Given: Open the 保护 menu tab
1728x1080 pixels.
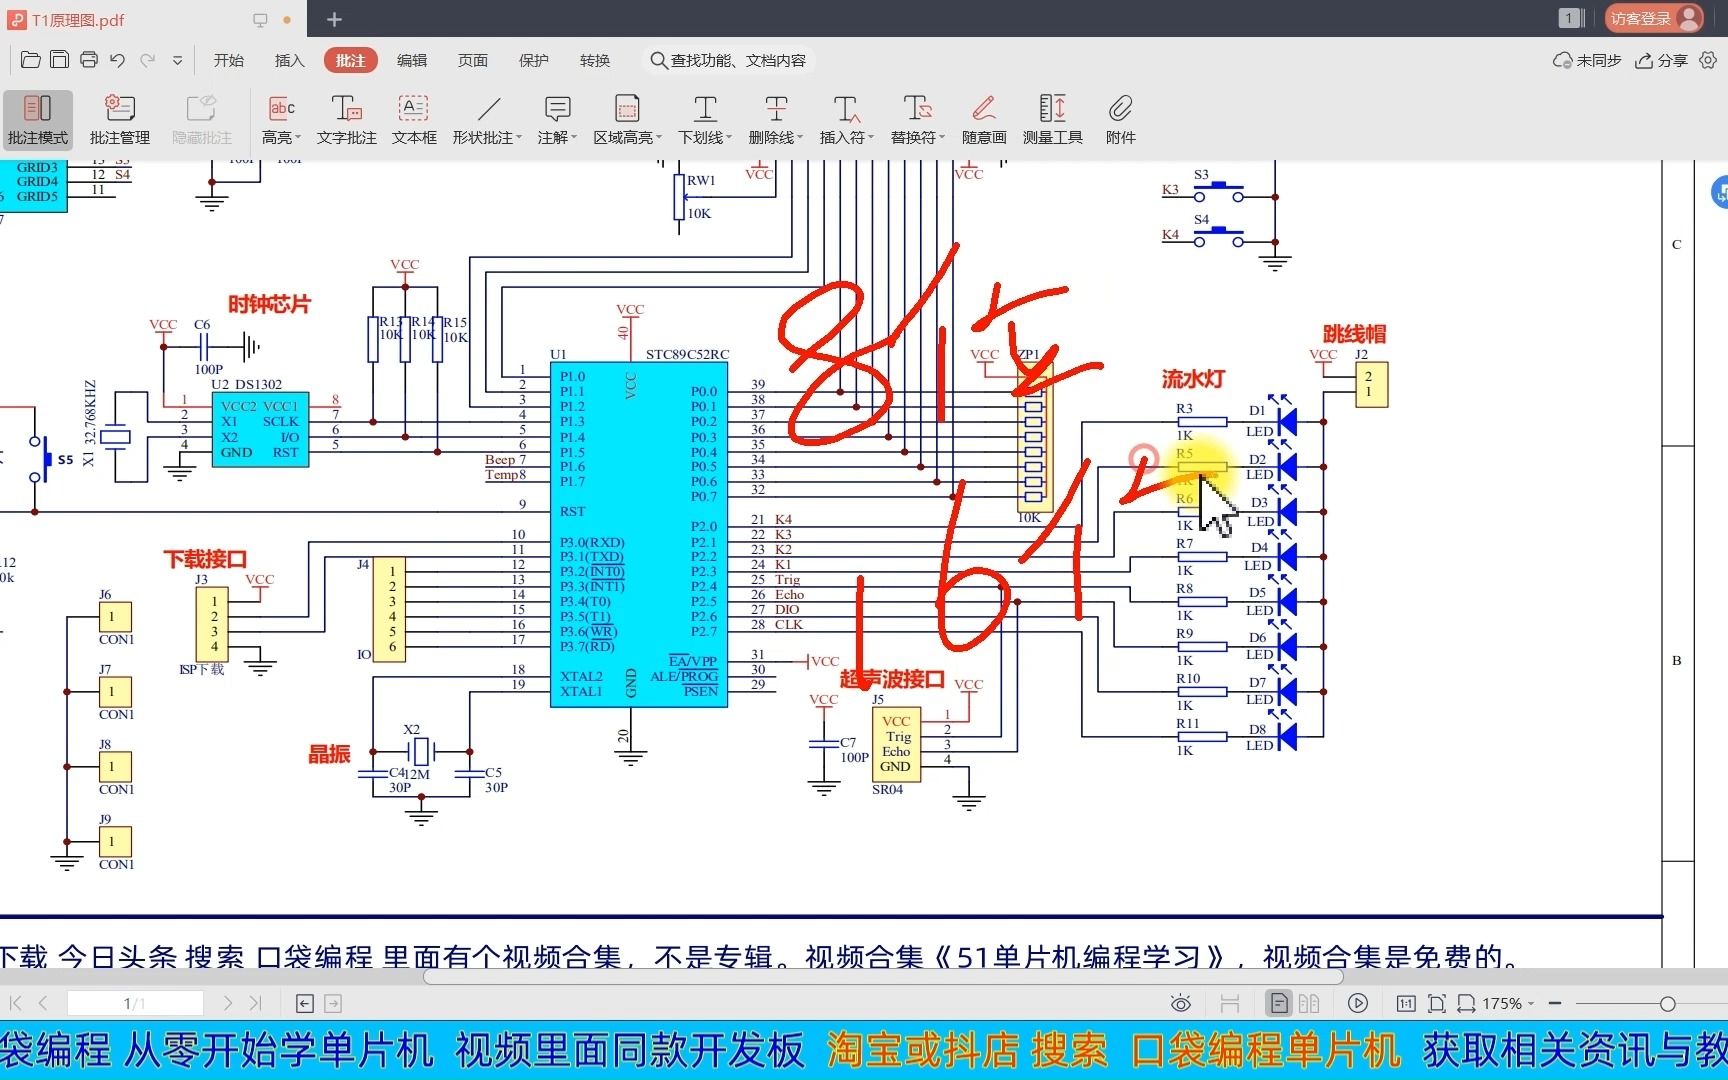Looking at the screenshot, I should point(534,60).
